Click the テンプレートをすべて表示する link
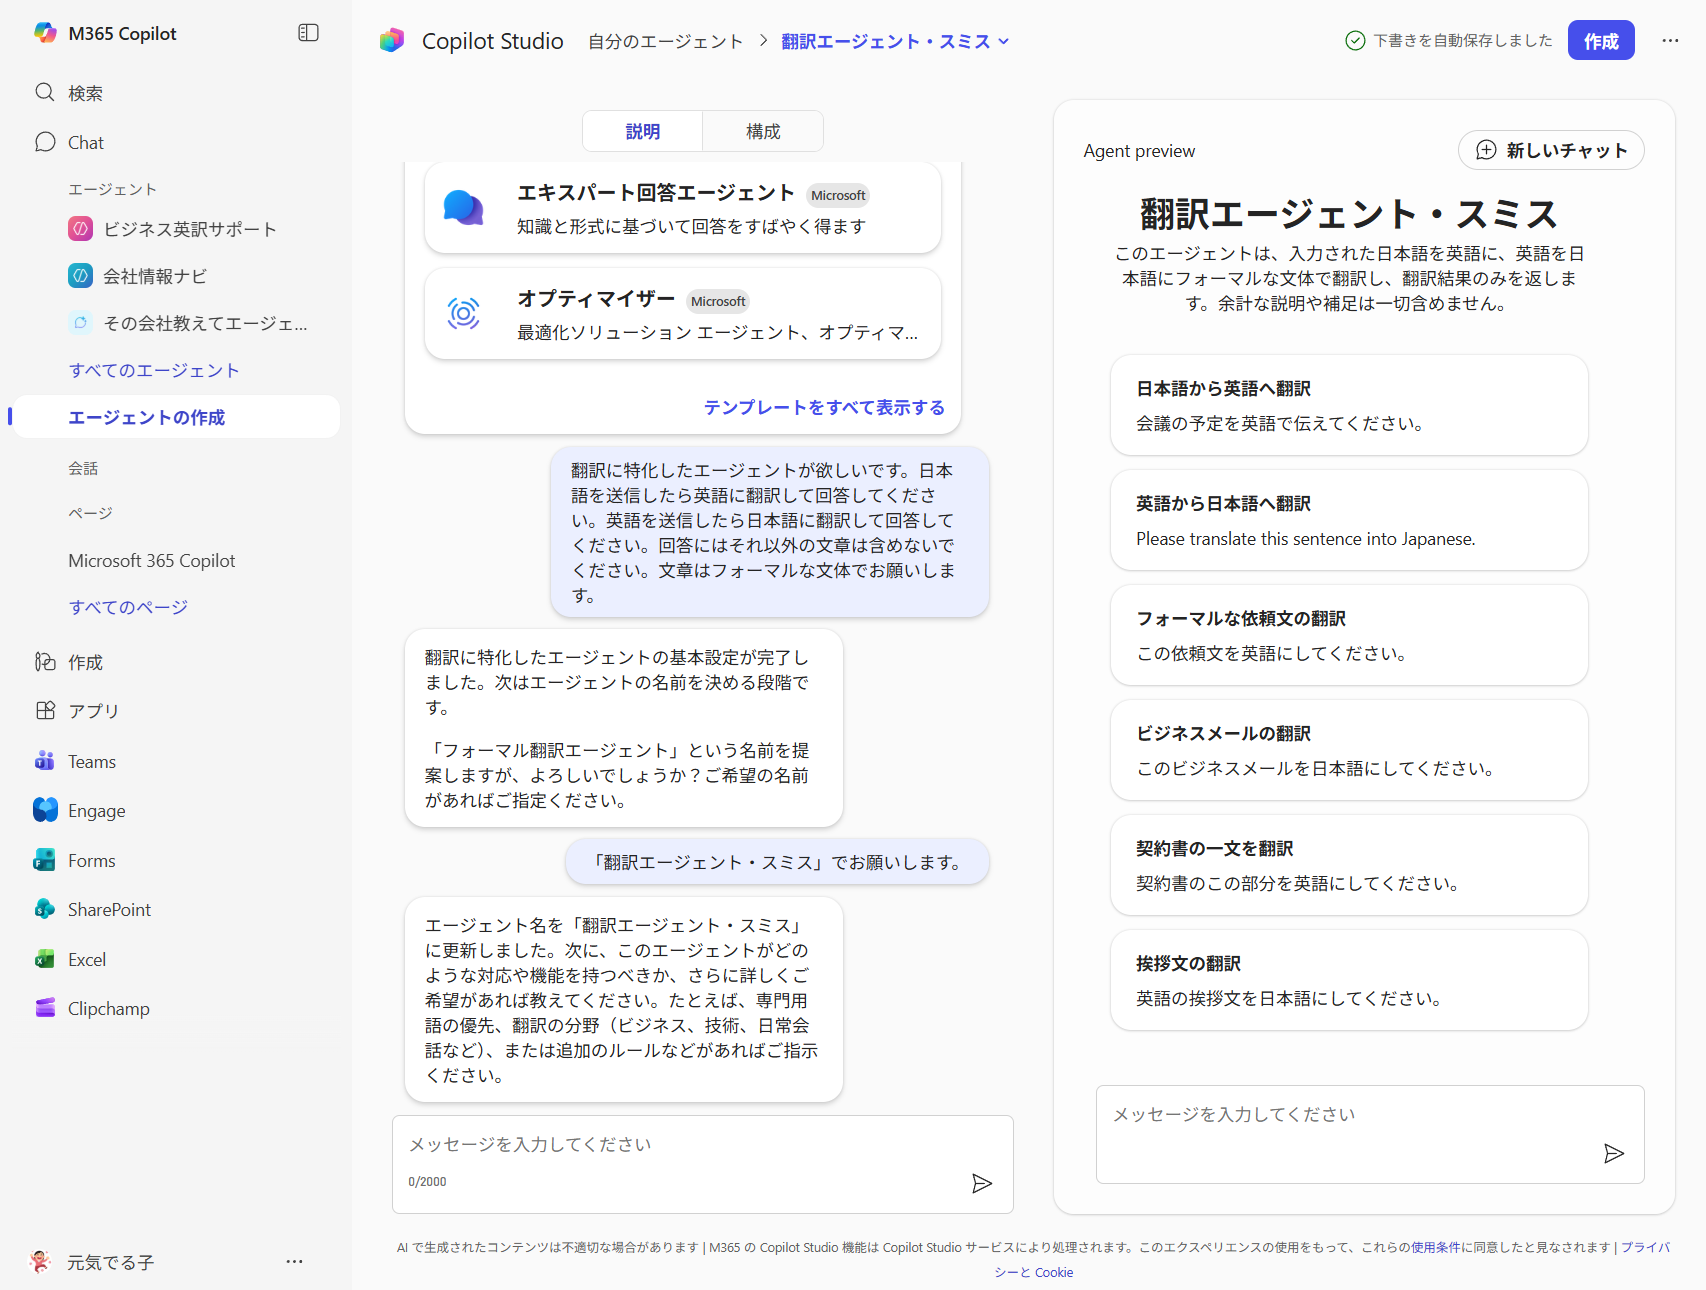The width and height of the screenshot is (1706, 1290). tap(823, 408)
